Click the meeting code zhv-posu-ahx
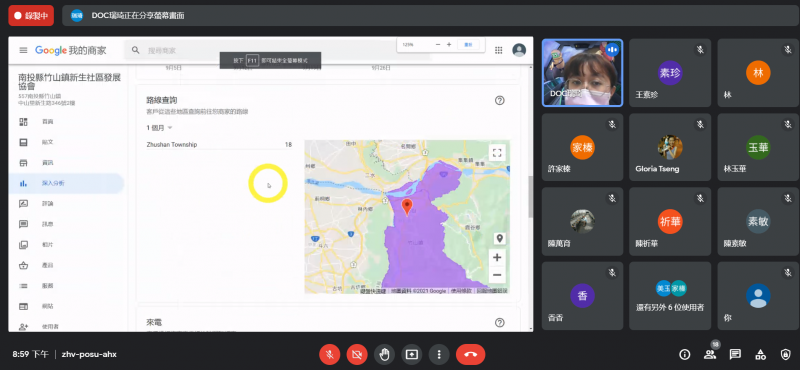Screen dimensions: 800x370 pos(89,354)
